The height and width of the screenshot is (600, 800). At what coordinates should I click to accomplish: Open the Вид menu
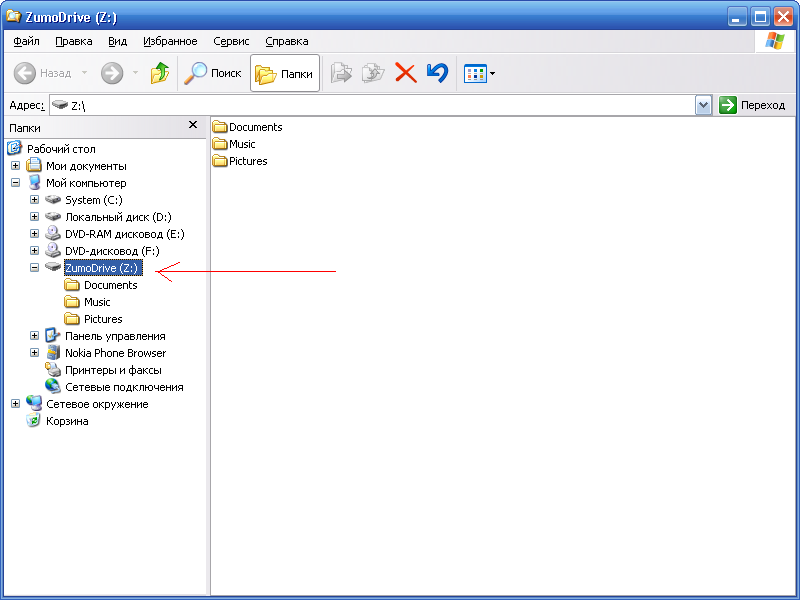point(117,41)
